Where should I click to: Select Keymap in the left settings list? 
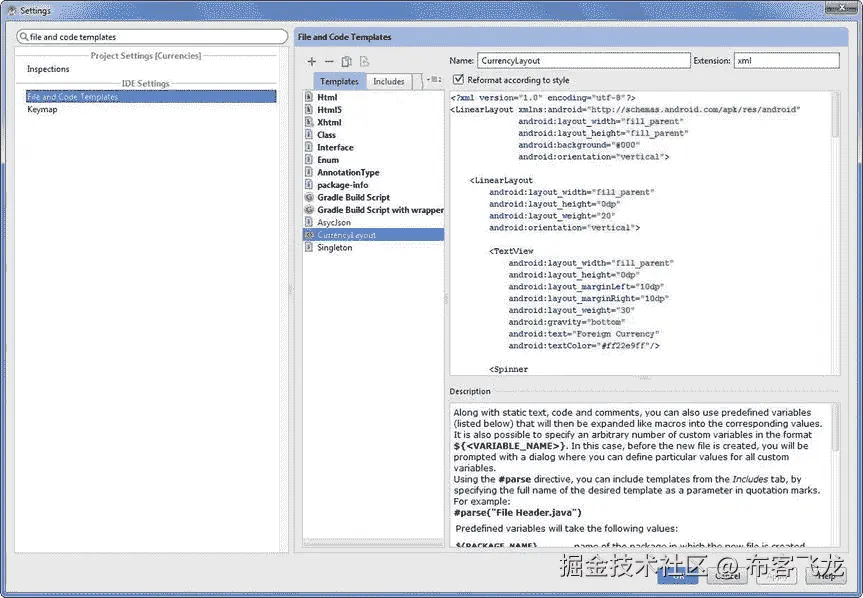[41, 108]
